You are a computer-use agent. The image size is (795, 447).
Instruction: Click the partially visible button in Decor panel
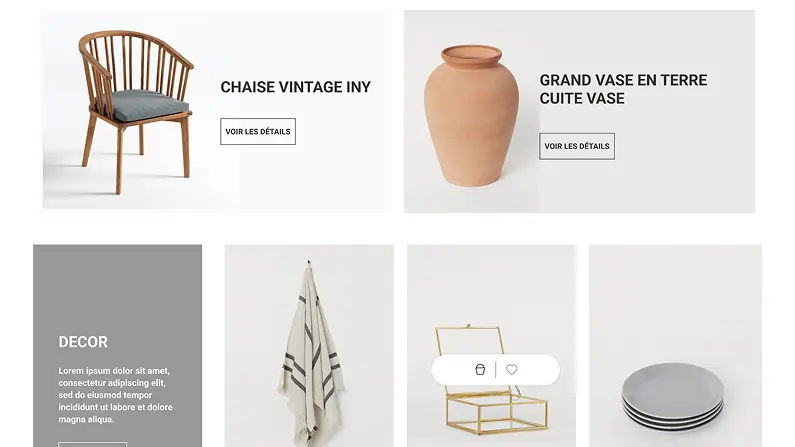tap(92, 444)
